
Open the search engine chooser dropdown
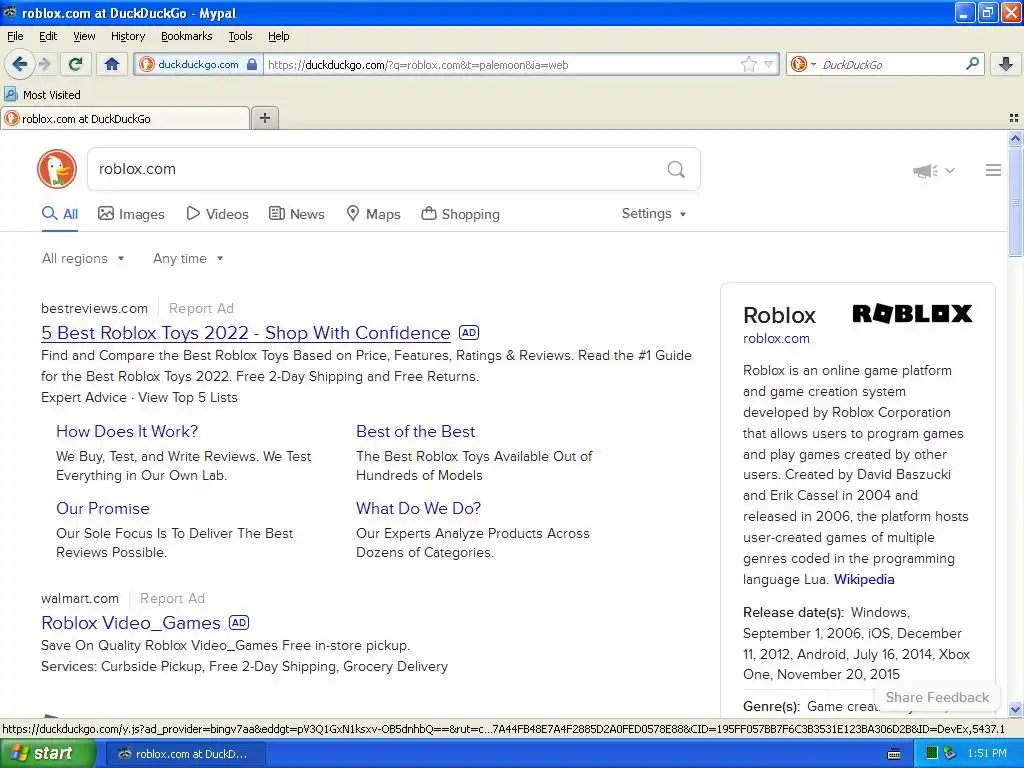click(x=803, y=64)
